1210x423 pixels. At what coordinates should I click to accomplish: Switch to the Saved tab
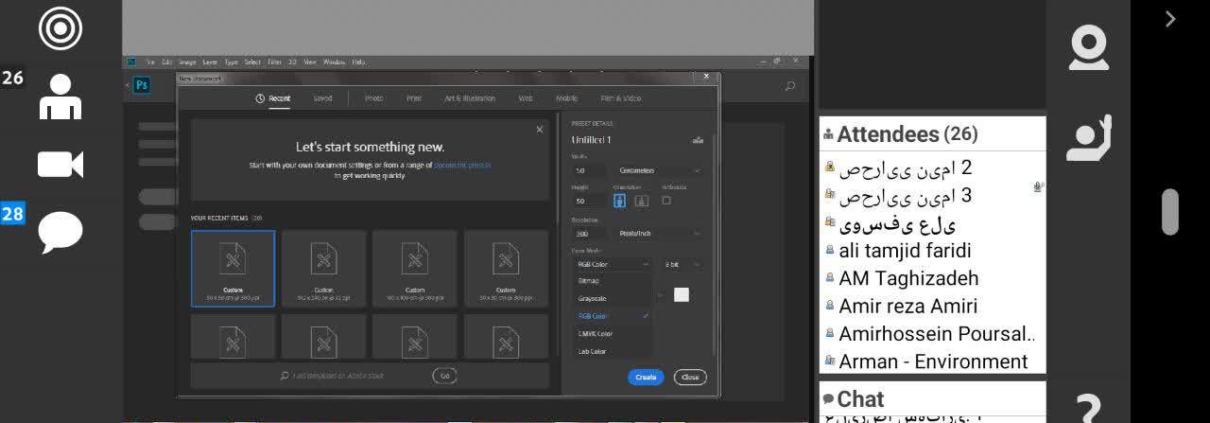coord(322,99)
